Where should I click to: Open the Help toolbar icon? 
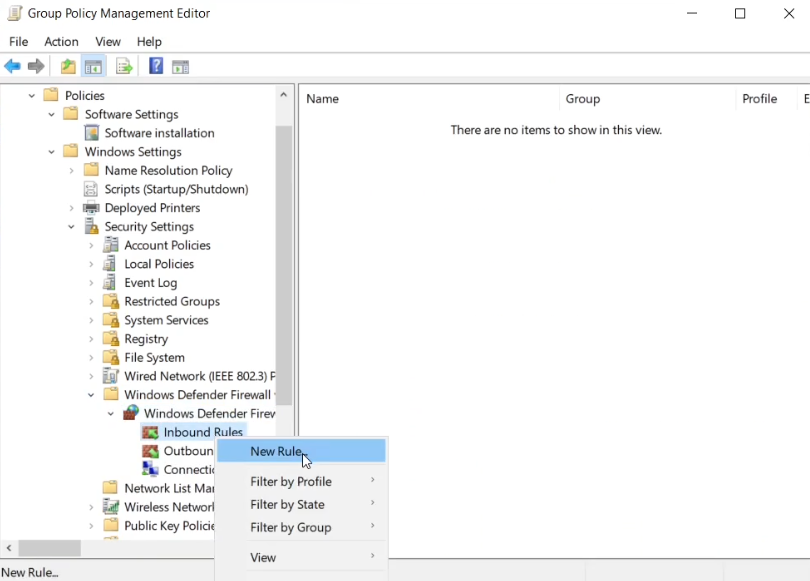coord(156,67)
